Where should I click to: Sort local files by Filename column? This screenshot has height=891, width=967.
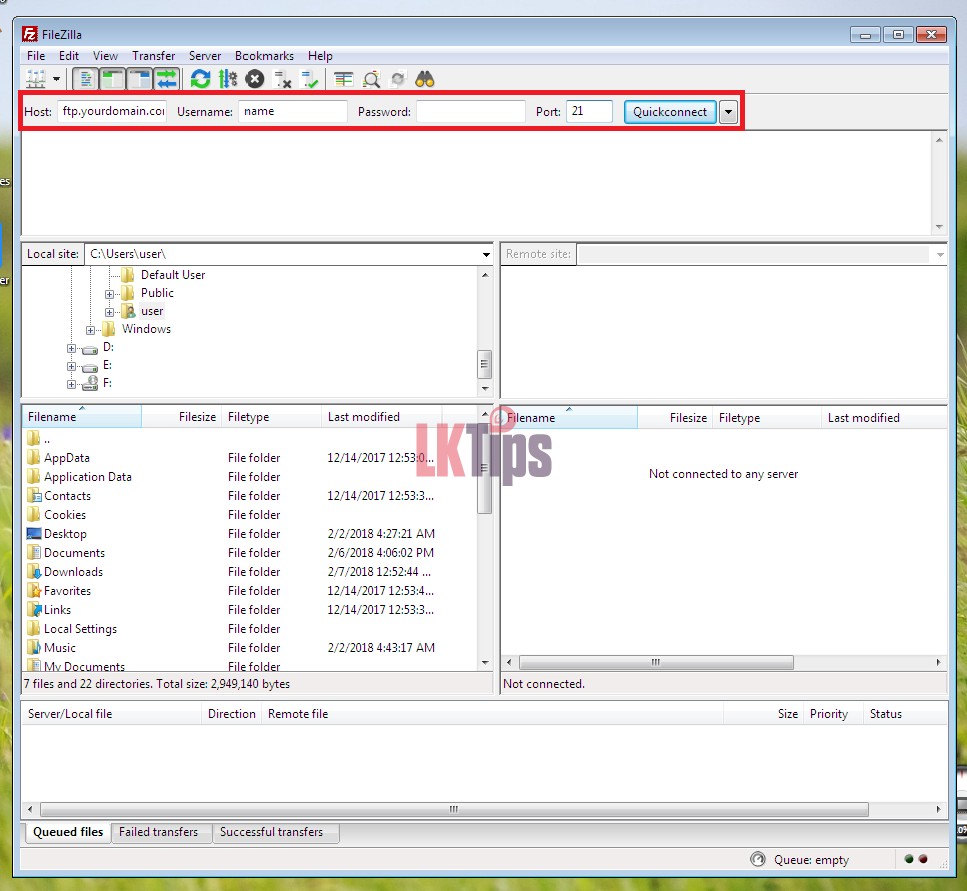(x=81, y=417)
